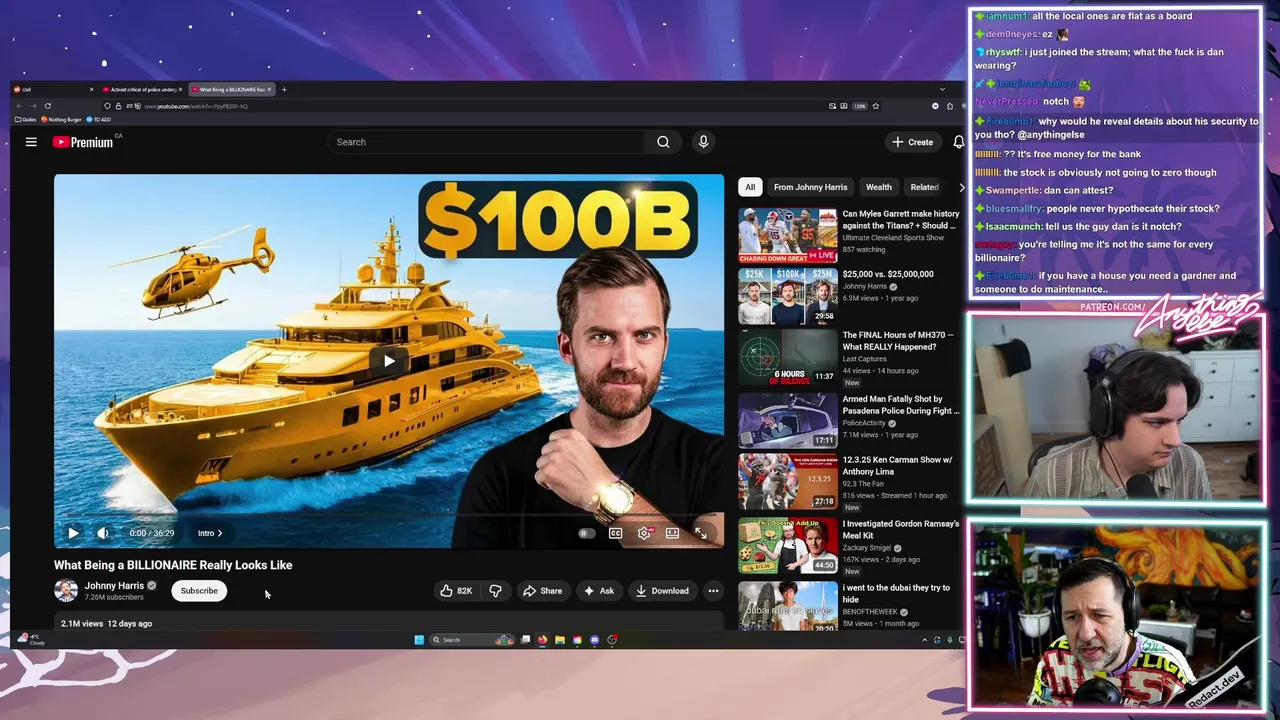Show hidden system tray icons chevron
The image size is (1280, 720).
click(x=924, y=640)
